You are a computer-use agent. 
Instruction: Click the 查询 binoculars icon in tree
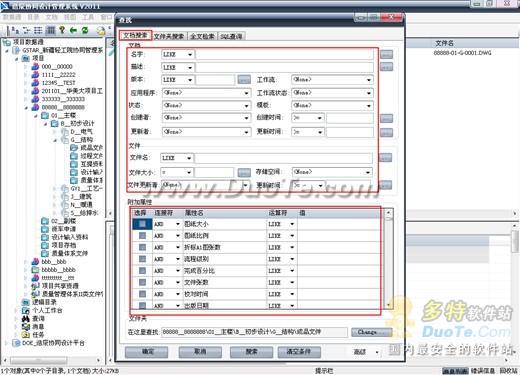[x=26, y=318]
